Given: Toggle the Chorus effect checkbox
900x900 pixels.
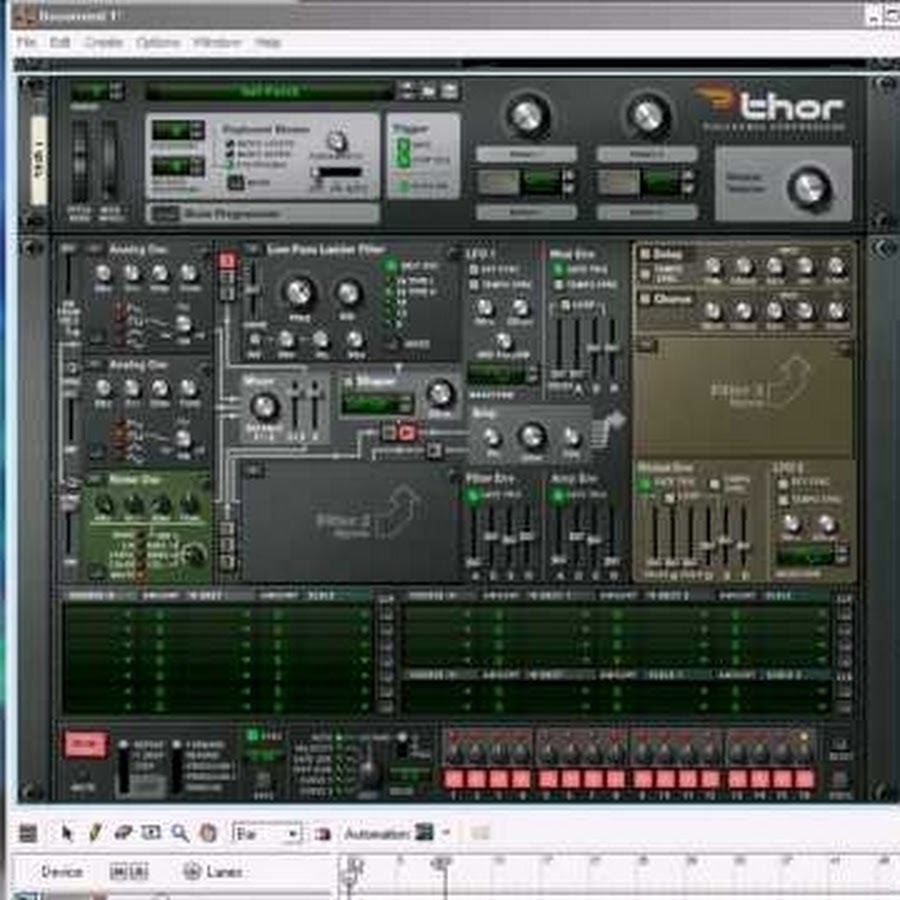Looking at the screenshot, I should (x=645, y=299).
